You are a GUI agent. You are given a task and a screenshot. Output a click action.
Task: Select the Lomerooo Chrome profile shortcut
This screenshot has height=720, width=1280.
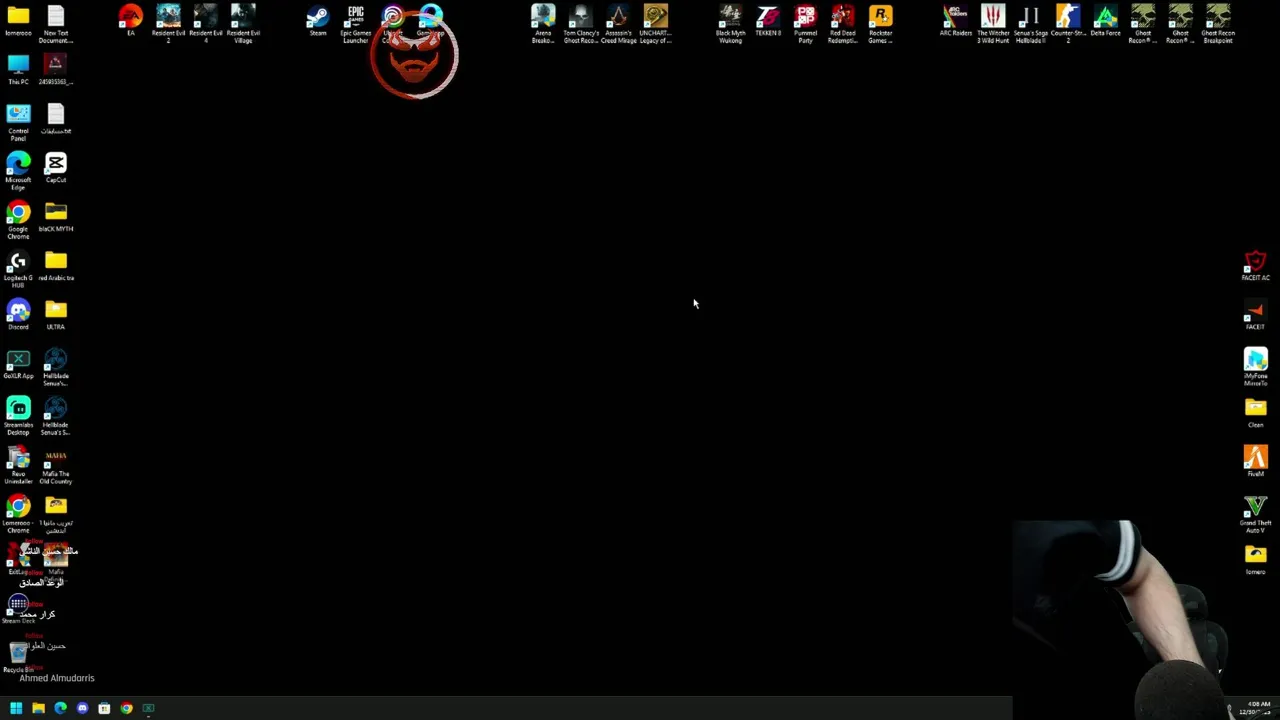coord(18,513)
